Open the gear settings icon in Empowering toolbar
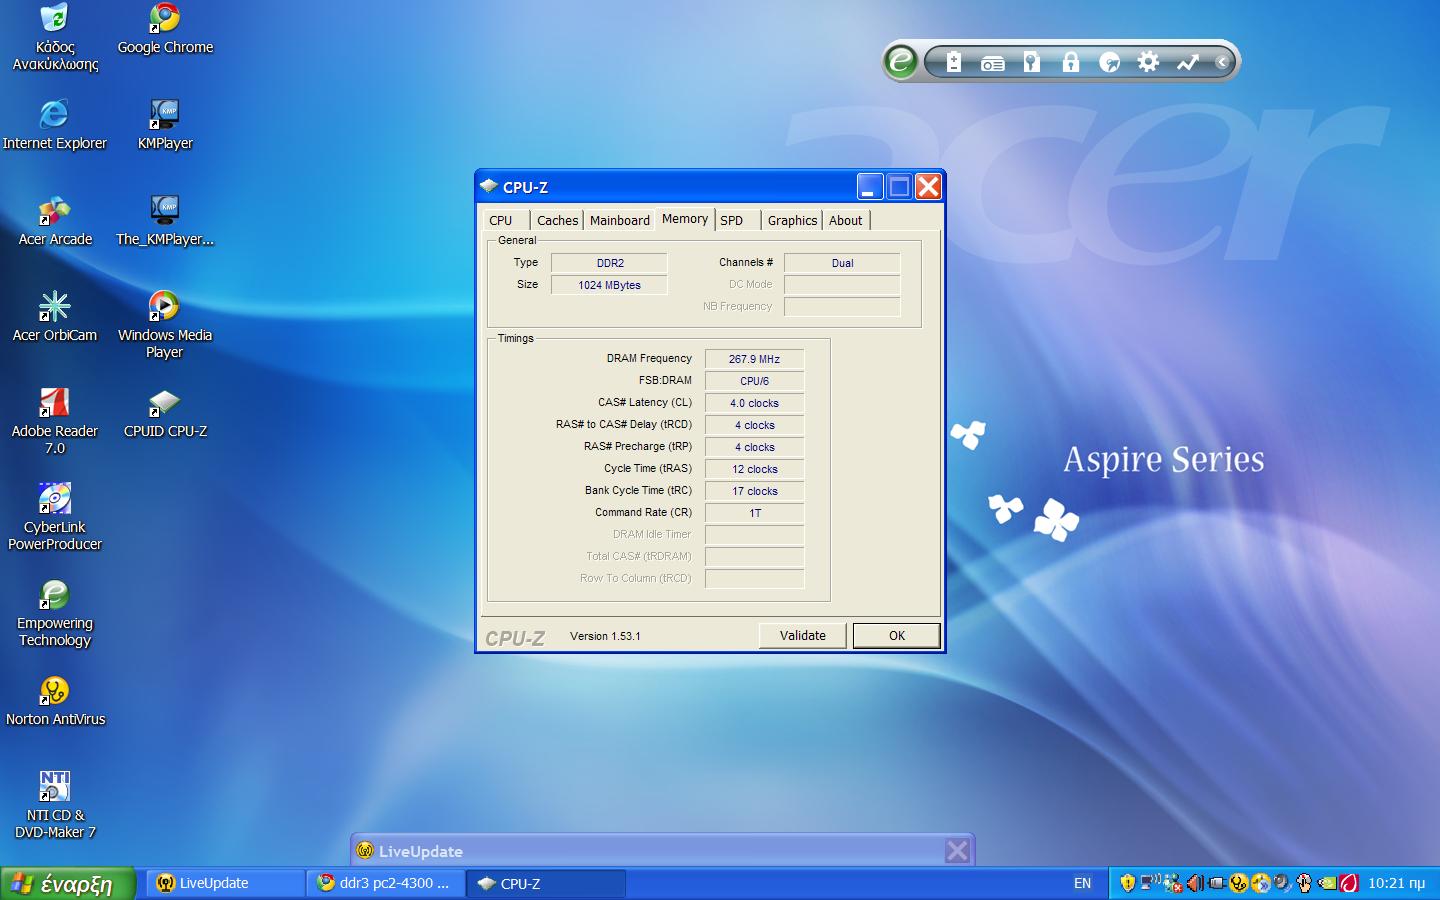The width and height of the screenshot is (1440, 900). tap(1148, 62)
